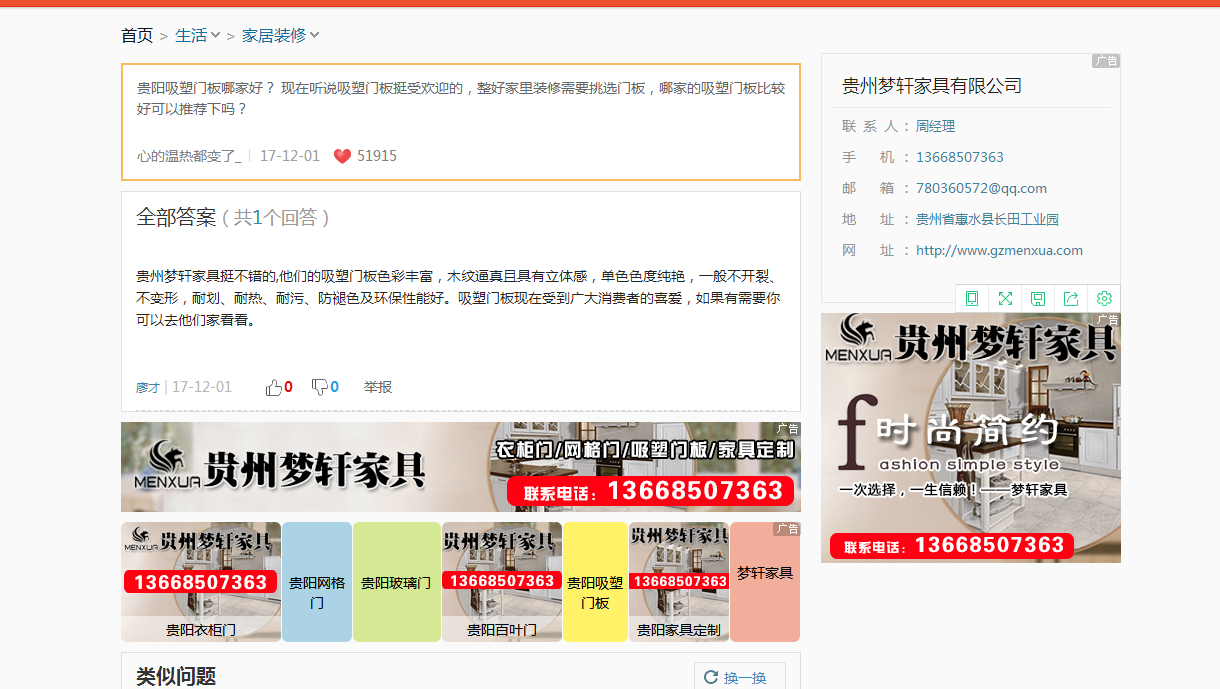Image resolution: width=1220 pixels, height=689 pixels.
Task: Select the yellow 贵阳吸塑门板 tile
Action: (595, 582)
